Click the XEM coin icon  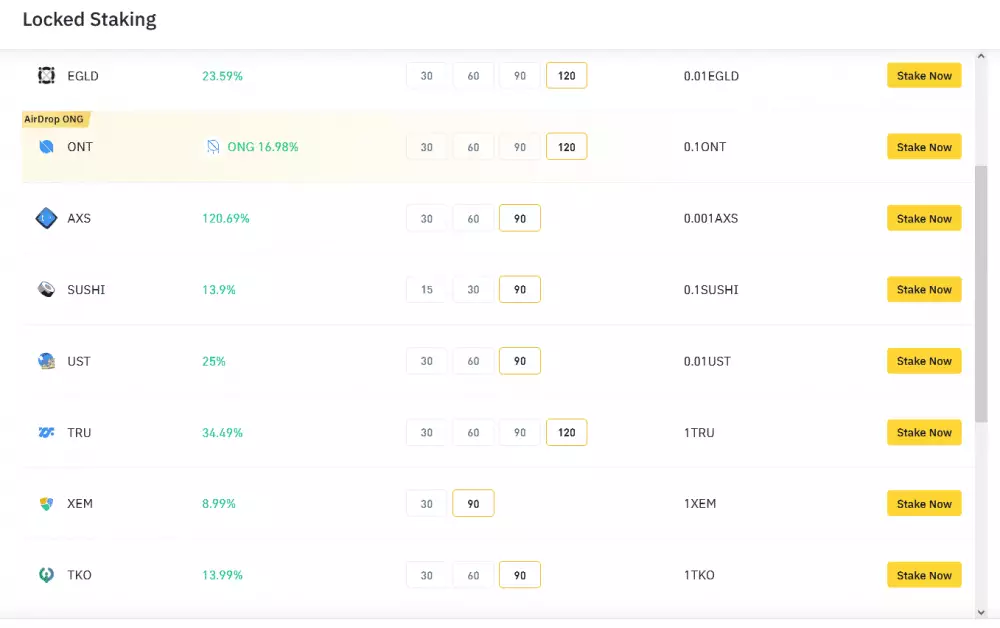coord(46,504)
